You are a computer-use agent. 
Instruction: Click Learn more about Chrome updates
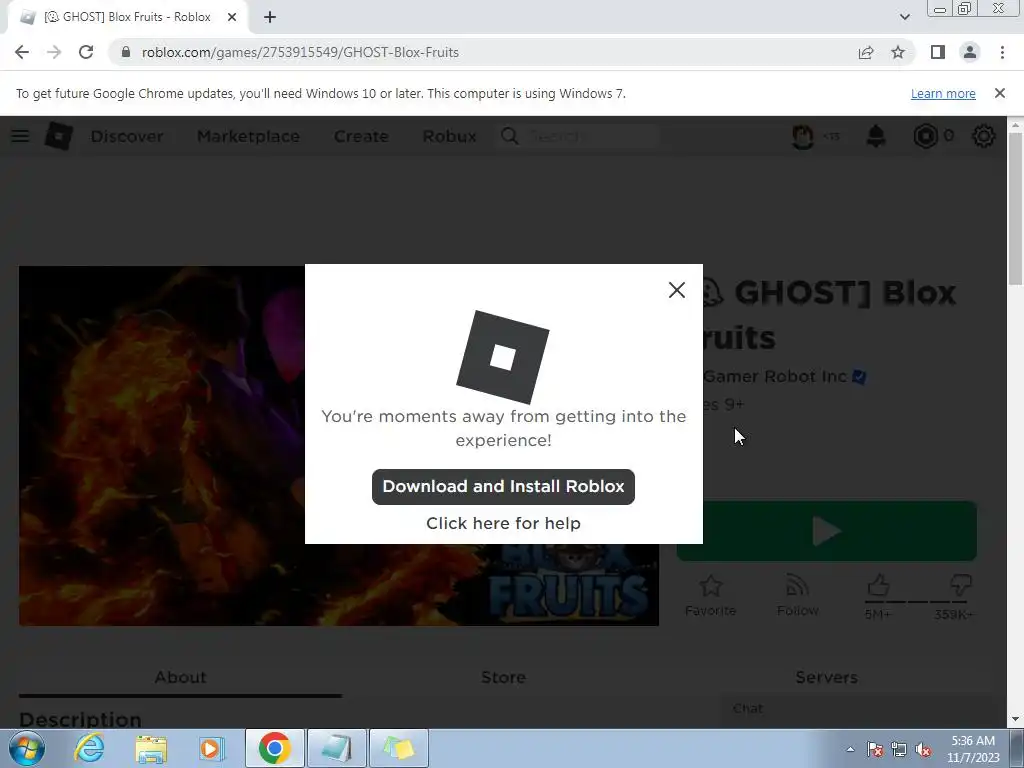943,93
